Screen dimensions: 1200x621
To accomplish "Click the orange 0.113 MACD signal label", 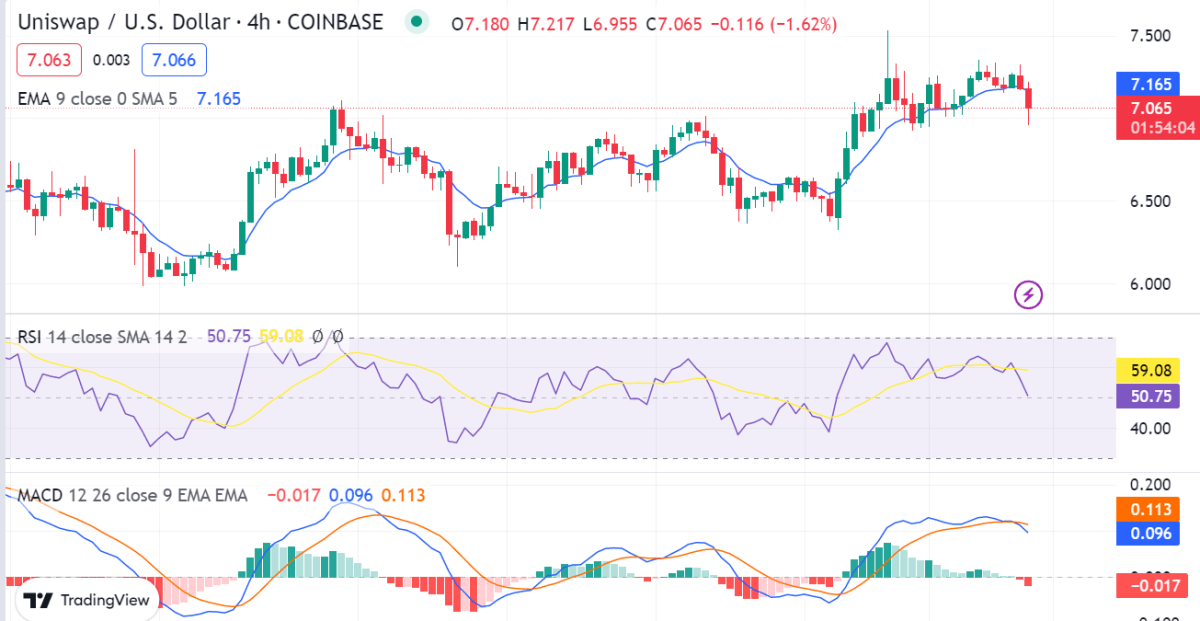I will (1150, 509).
